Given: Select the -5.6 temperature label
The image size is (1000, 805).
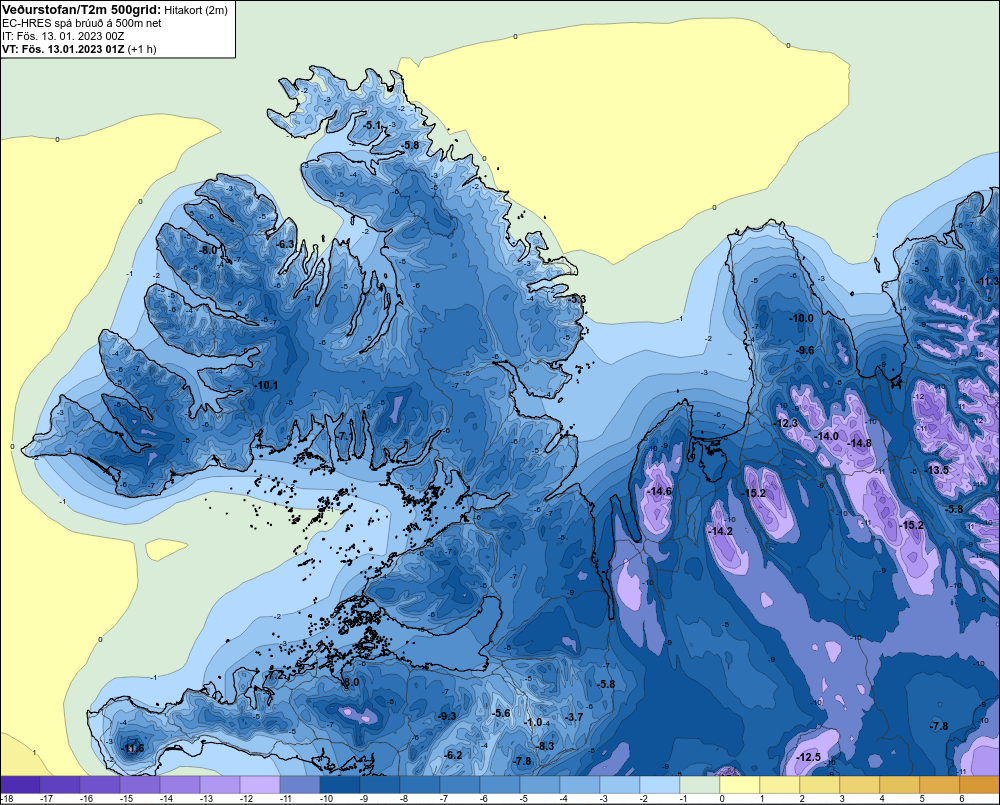Looking at the screenshot, I should 501,713.
